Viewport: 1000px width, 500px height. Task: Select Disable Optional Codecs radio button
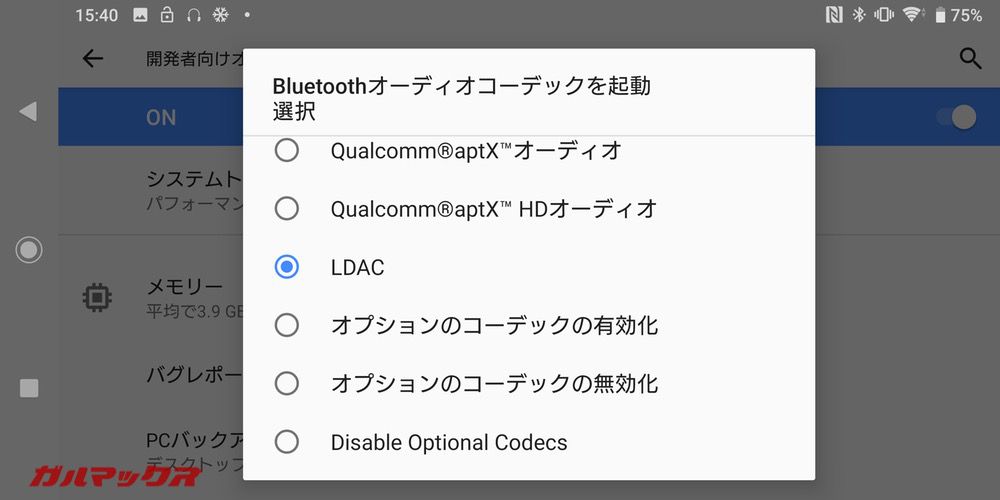[287, 442]
